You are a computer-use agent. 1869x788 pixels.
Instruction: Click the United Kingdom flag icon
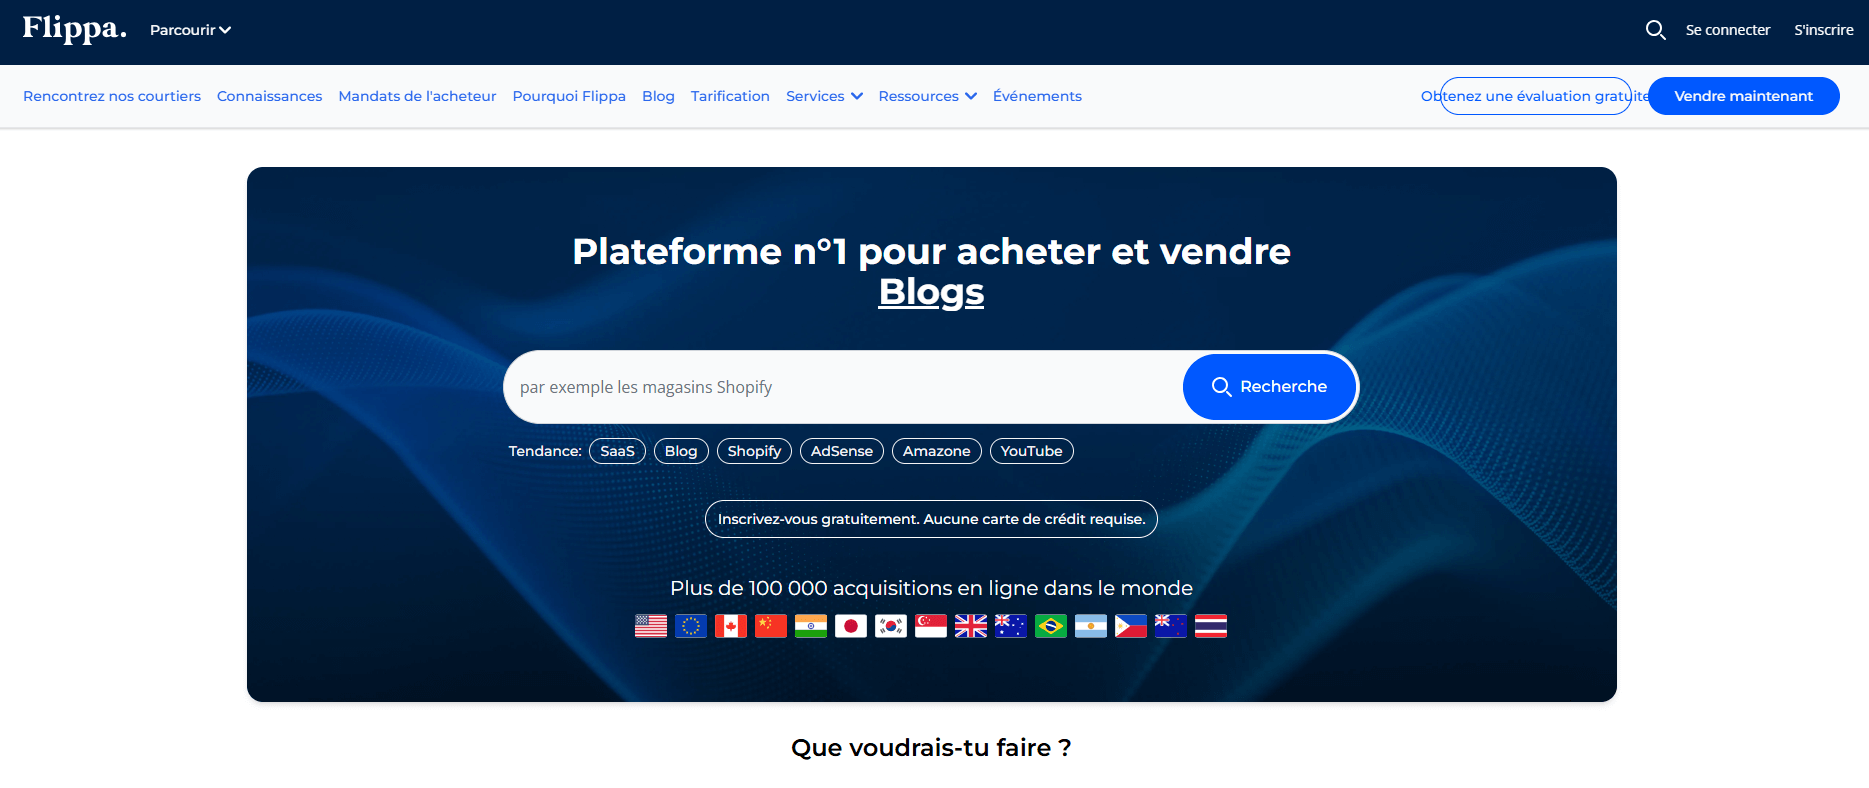(x=971, y=626)
